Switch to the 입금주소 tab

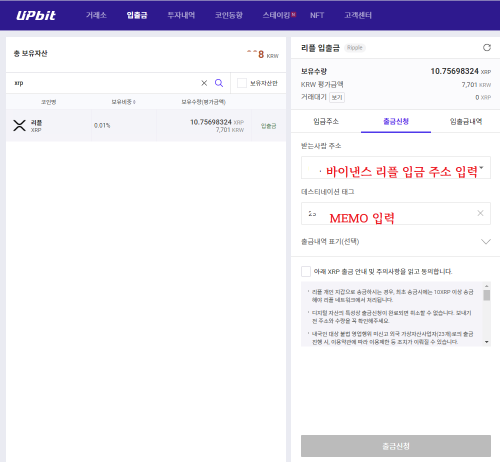(x=326, y=121)
